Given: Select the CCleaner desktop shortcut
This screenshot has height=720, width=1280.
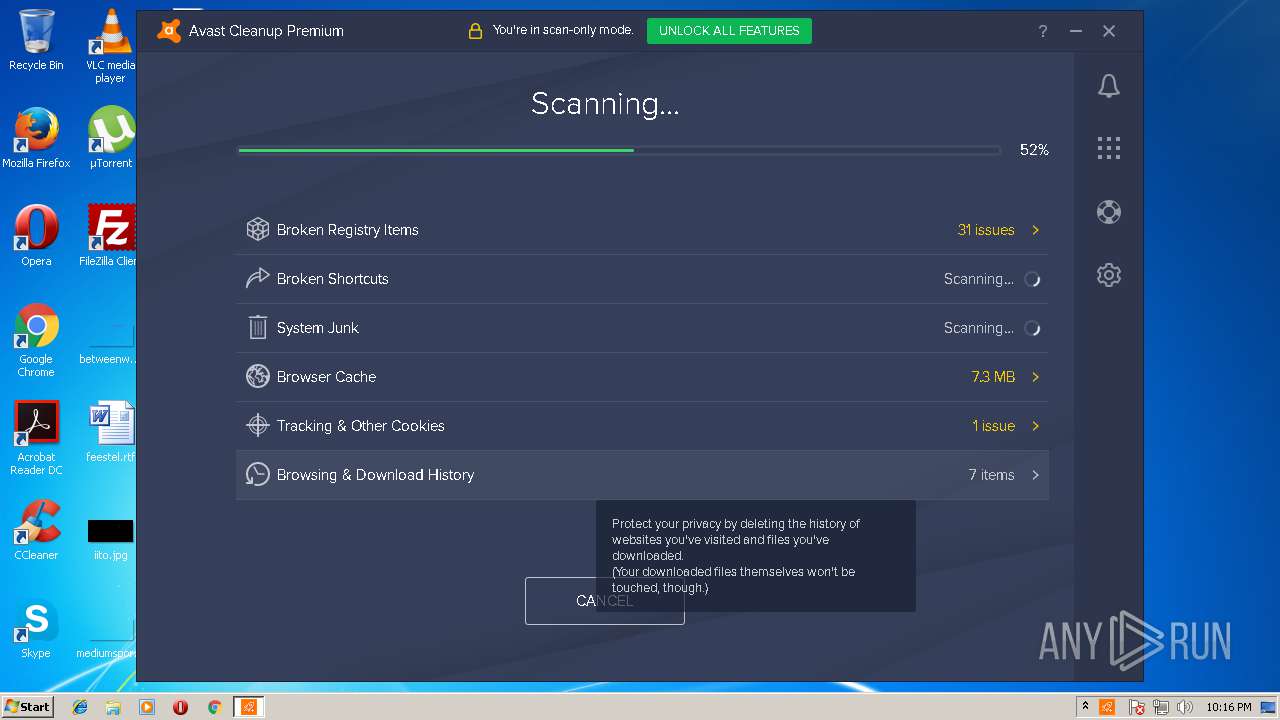Looking at the screenshot, I should [36, 530].
